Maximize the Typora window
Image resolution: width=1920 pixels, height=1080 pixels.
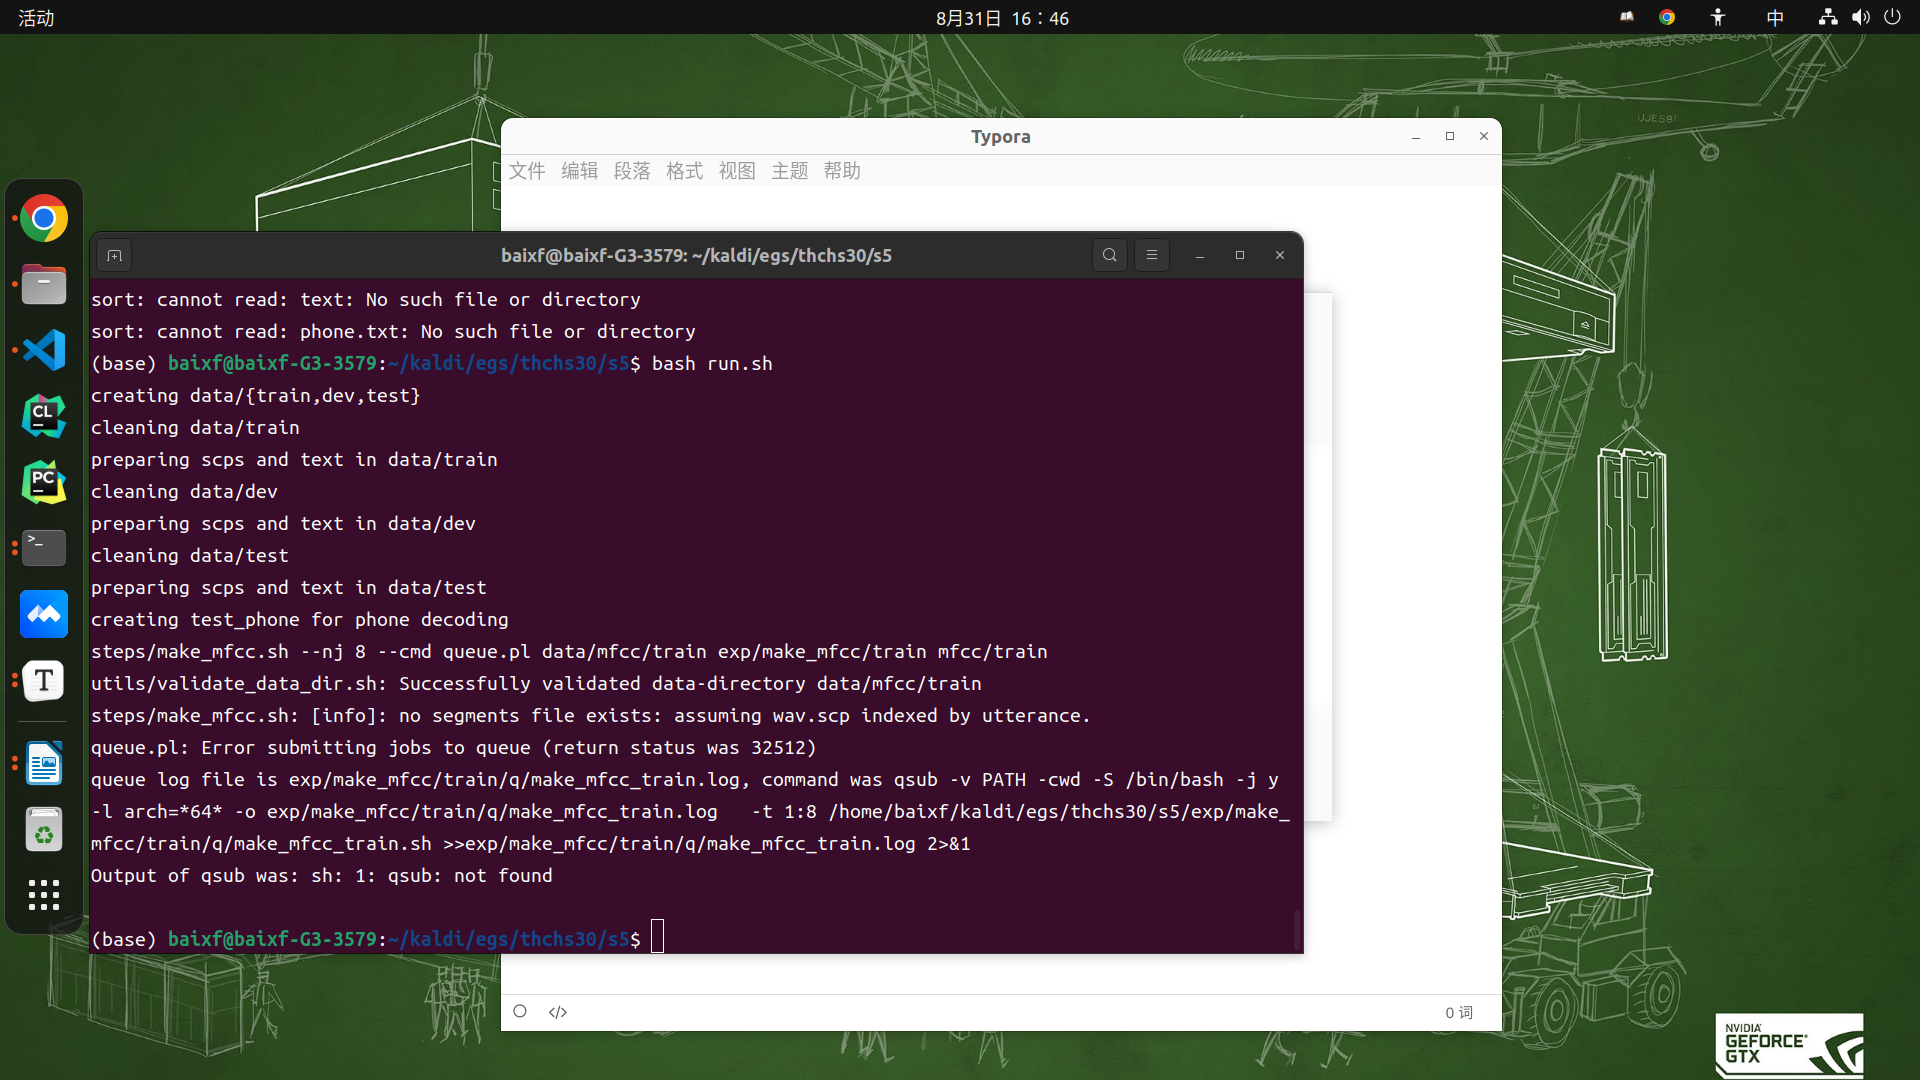[x=1450, y=137]
